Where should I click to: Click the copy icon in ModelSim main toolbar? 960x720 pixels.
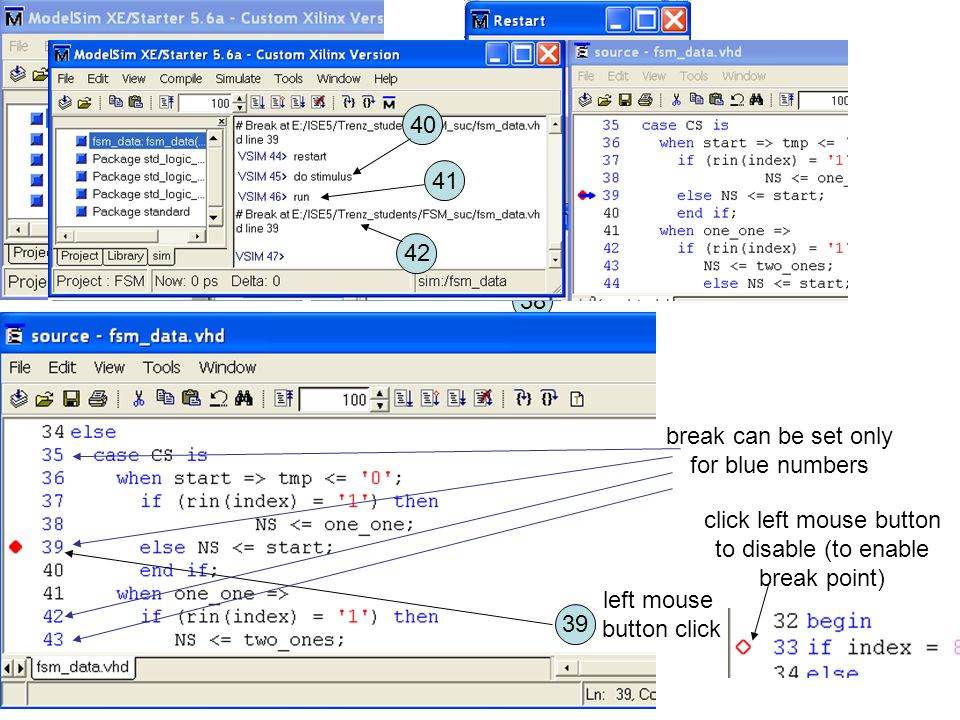pyautogui.click(x=115, y=102)
